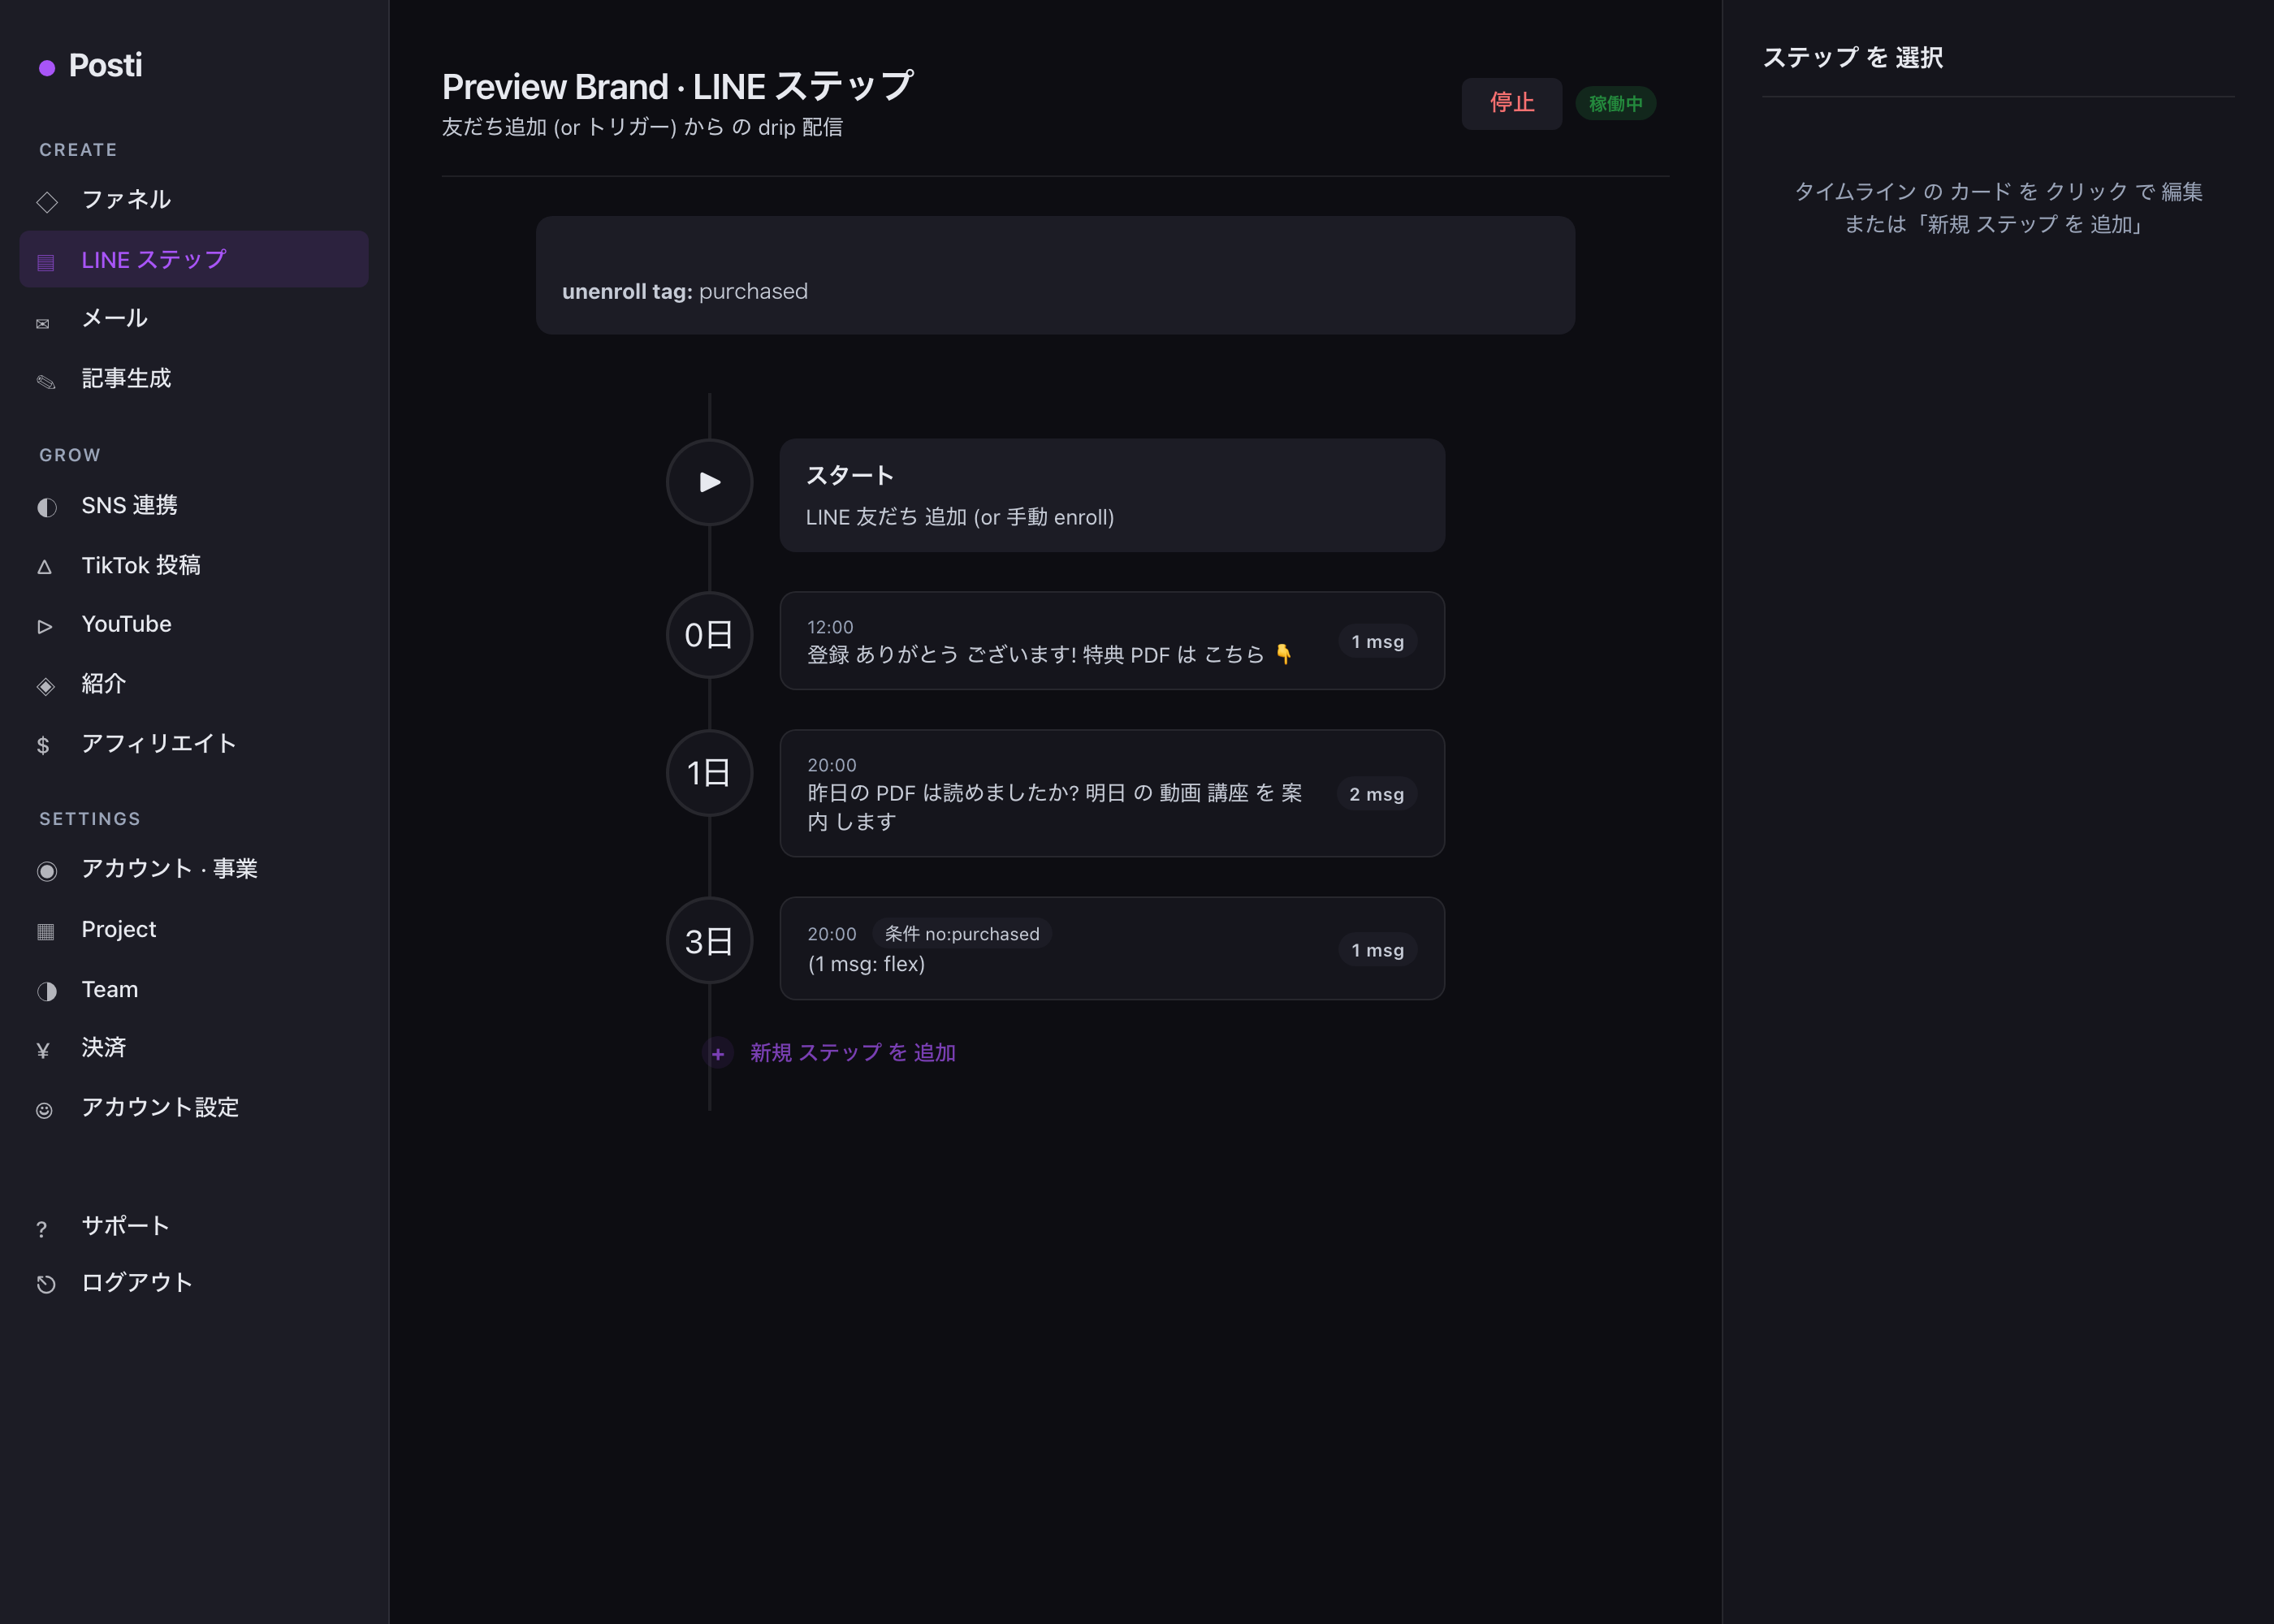Click the SNS 連携 half-circle icon
Viewport: 2274px width, 1624px height.
tap(46, 507)
